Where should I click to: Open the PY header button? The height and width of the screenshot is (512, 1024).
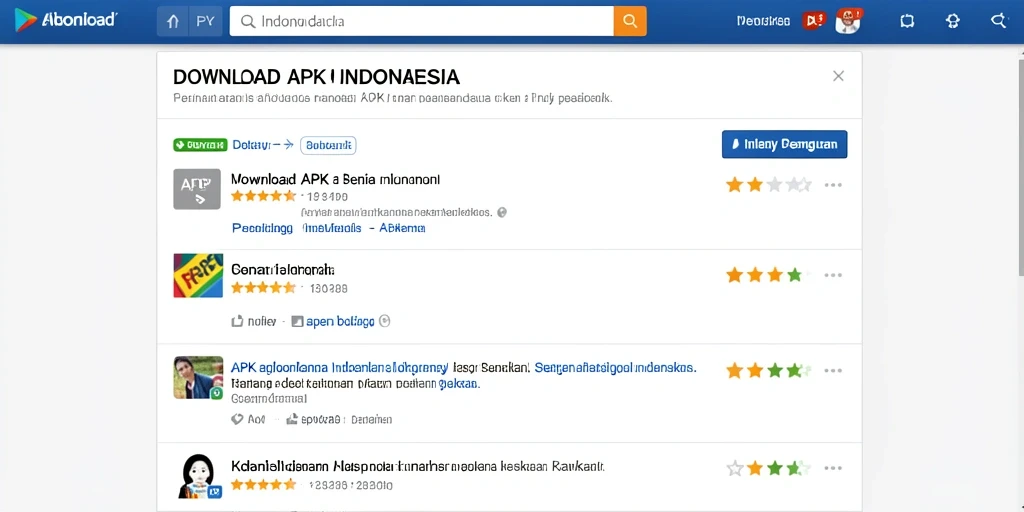pos(206,22)
